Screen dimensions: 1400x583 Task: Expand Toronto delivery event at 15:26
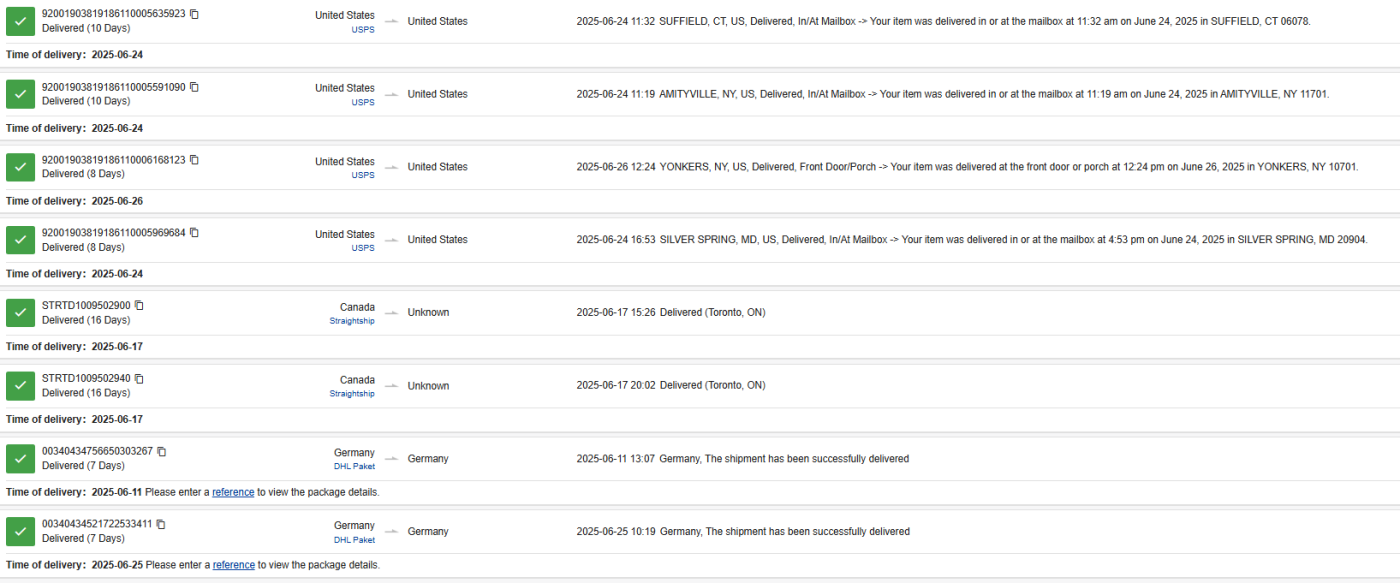click(670, 313)
